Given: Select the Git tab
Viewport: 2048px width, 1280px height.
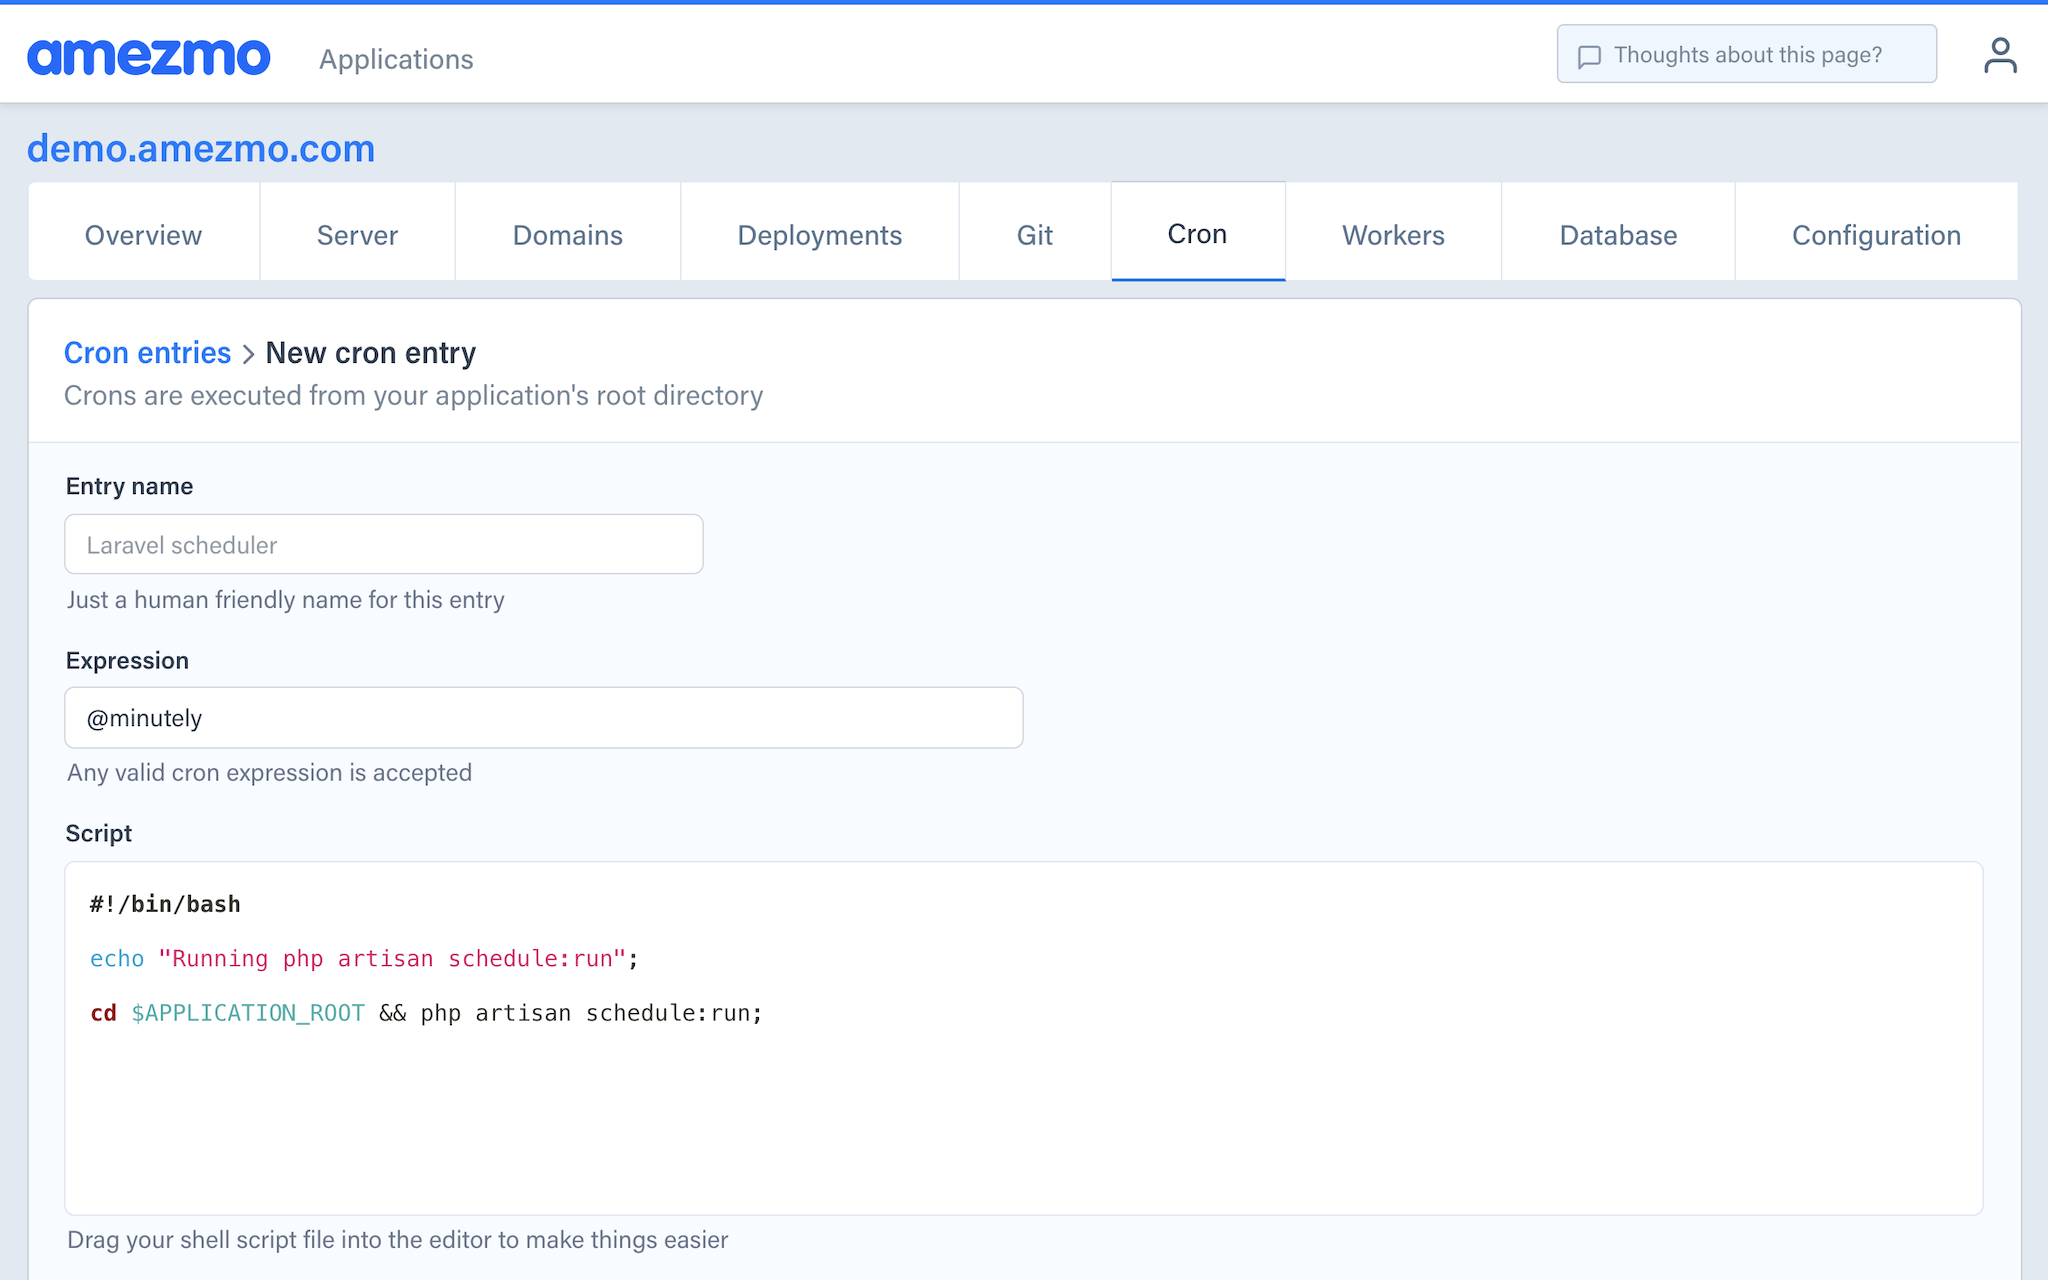Looking at the screenshot, I should [x=1034, y=235].
